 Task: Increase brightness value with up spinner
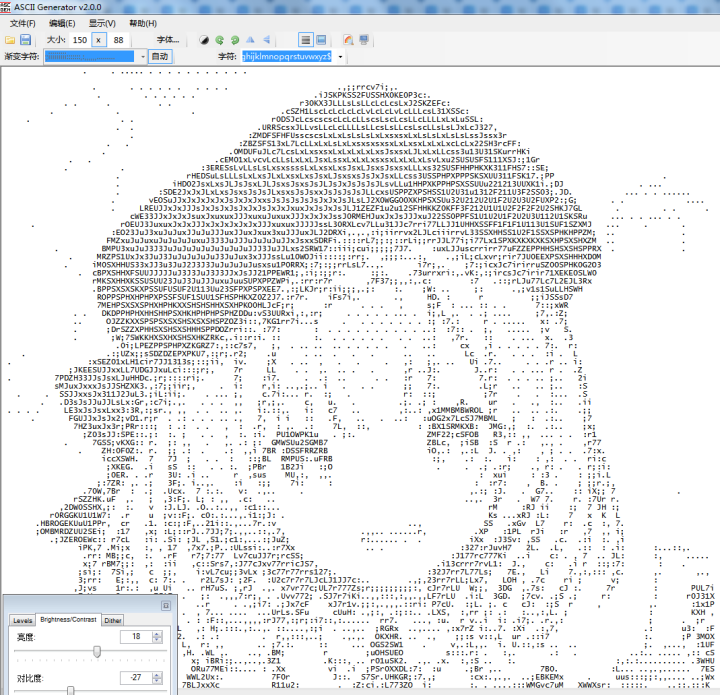[157, 634]
